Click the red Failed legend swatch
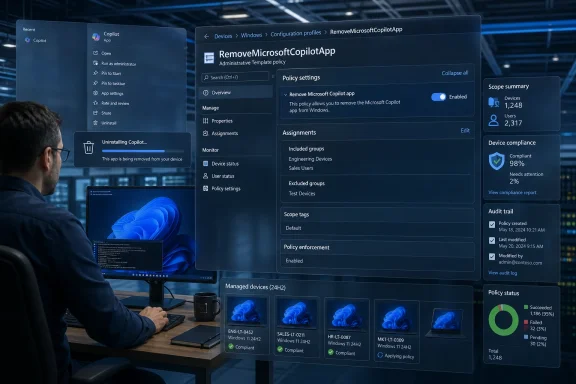This screenshot has width=576, height=384. tap(526, 322)
